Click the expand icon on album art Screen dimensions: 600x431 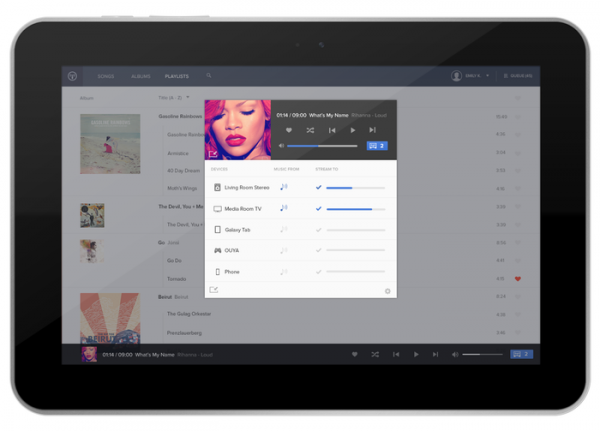point(213,153)
